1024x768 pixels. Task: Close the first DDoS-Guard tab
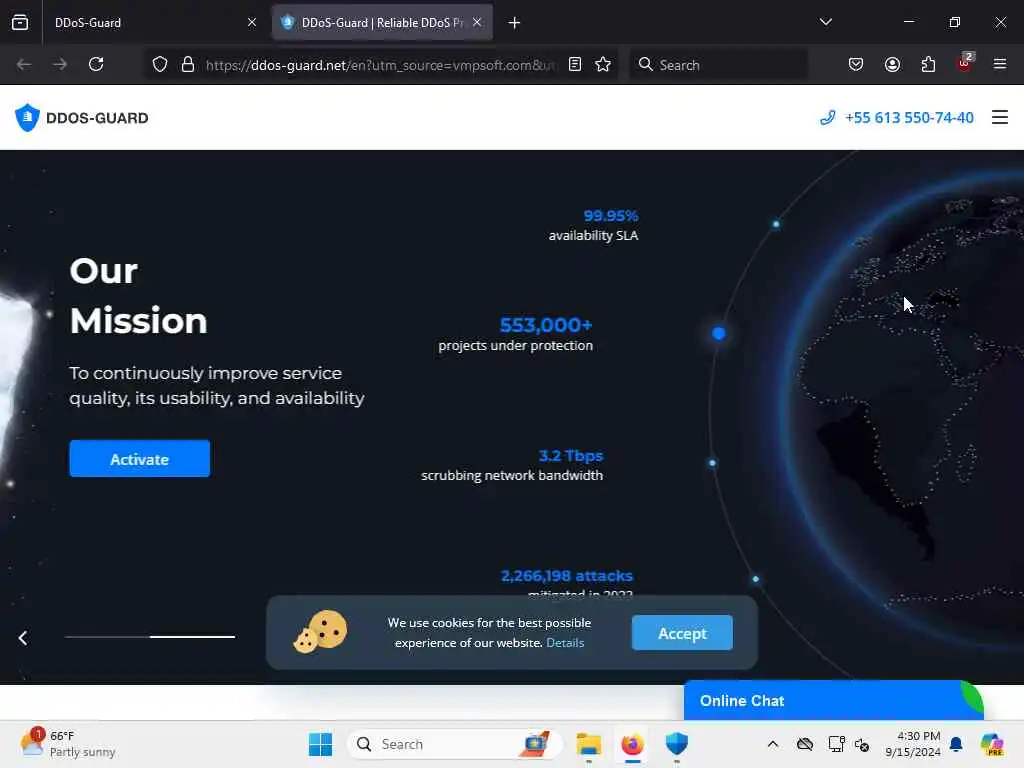coord(251,22)
